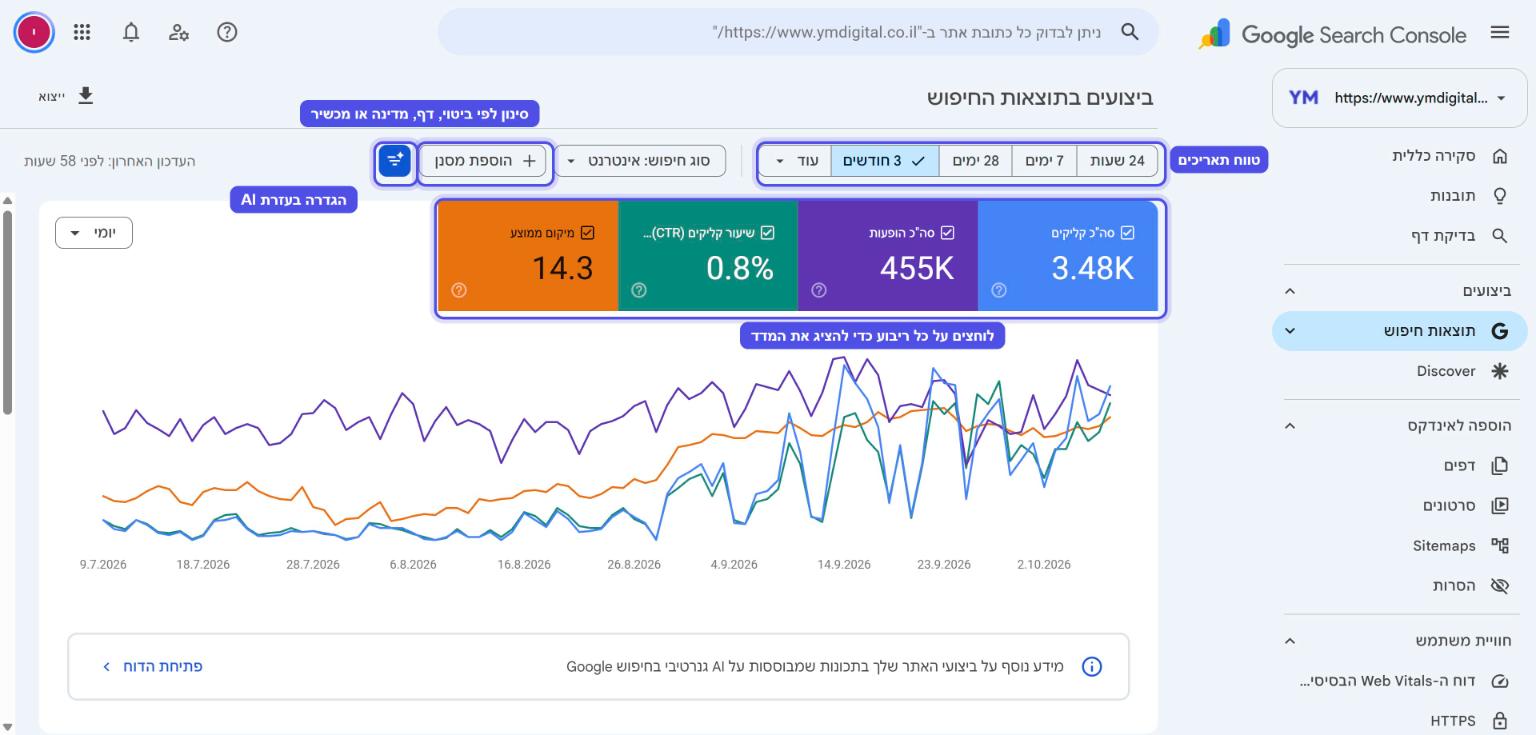Open the property selector for ymdigital site
1536x735 pixels.
pyautogui.click(x=1400, y=98)
